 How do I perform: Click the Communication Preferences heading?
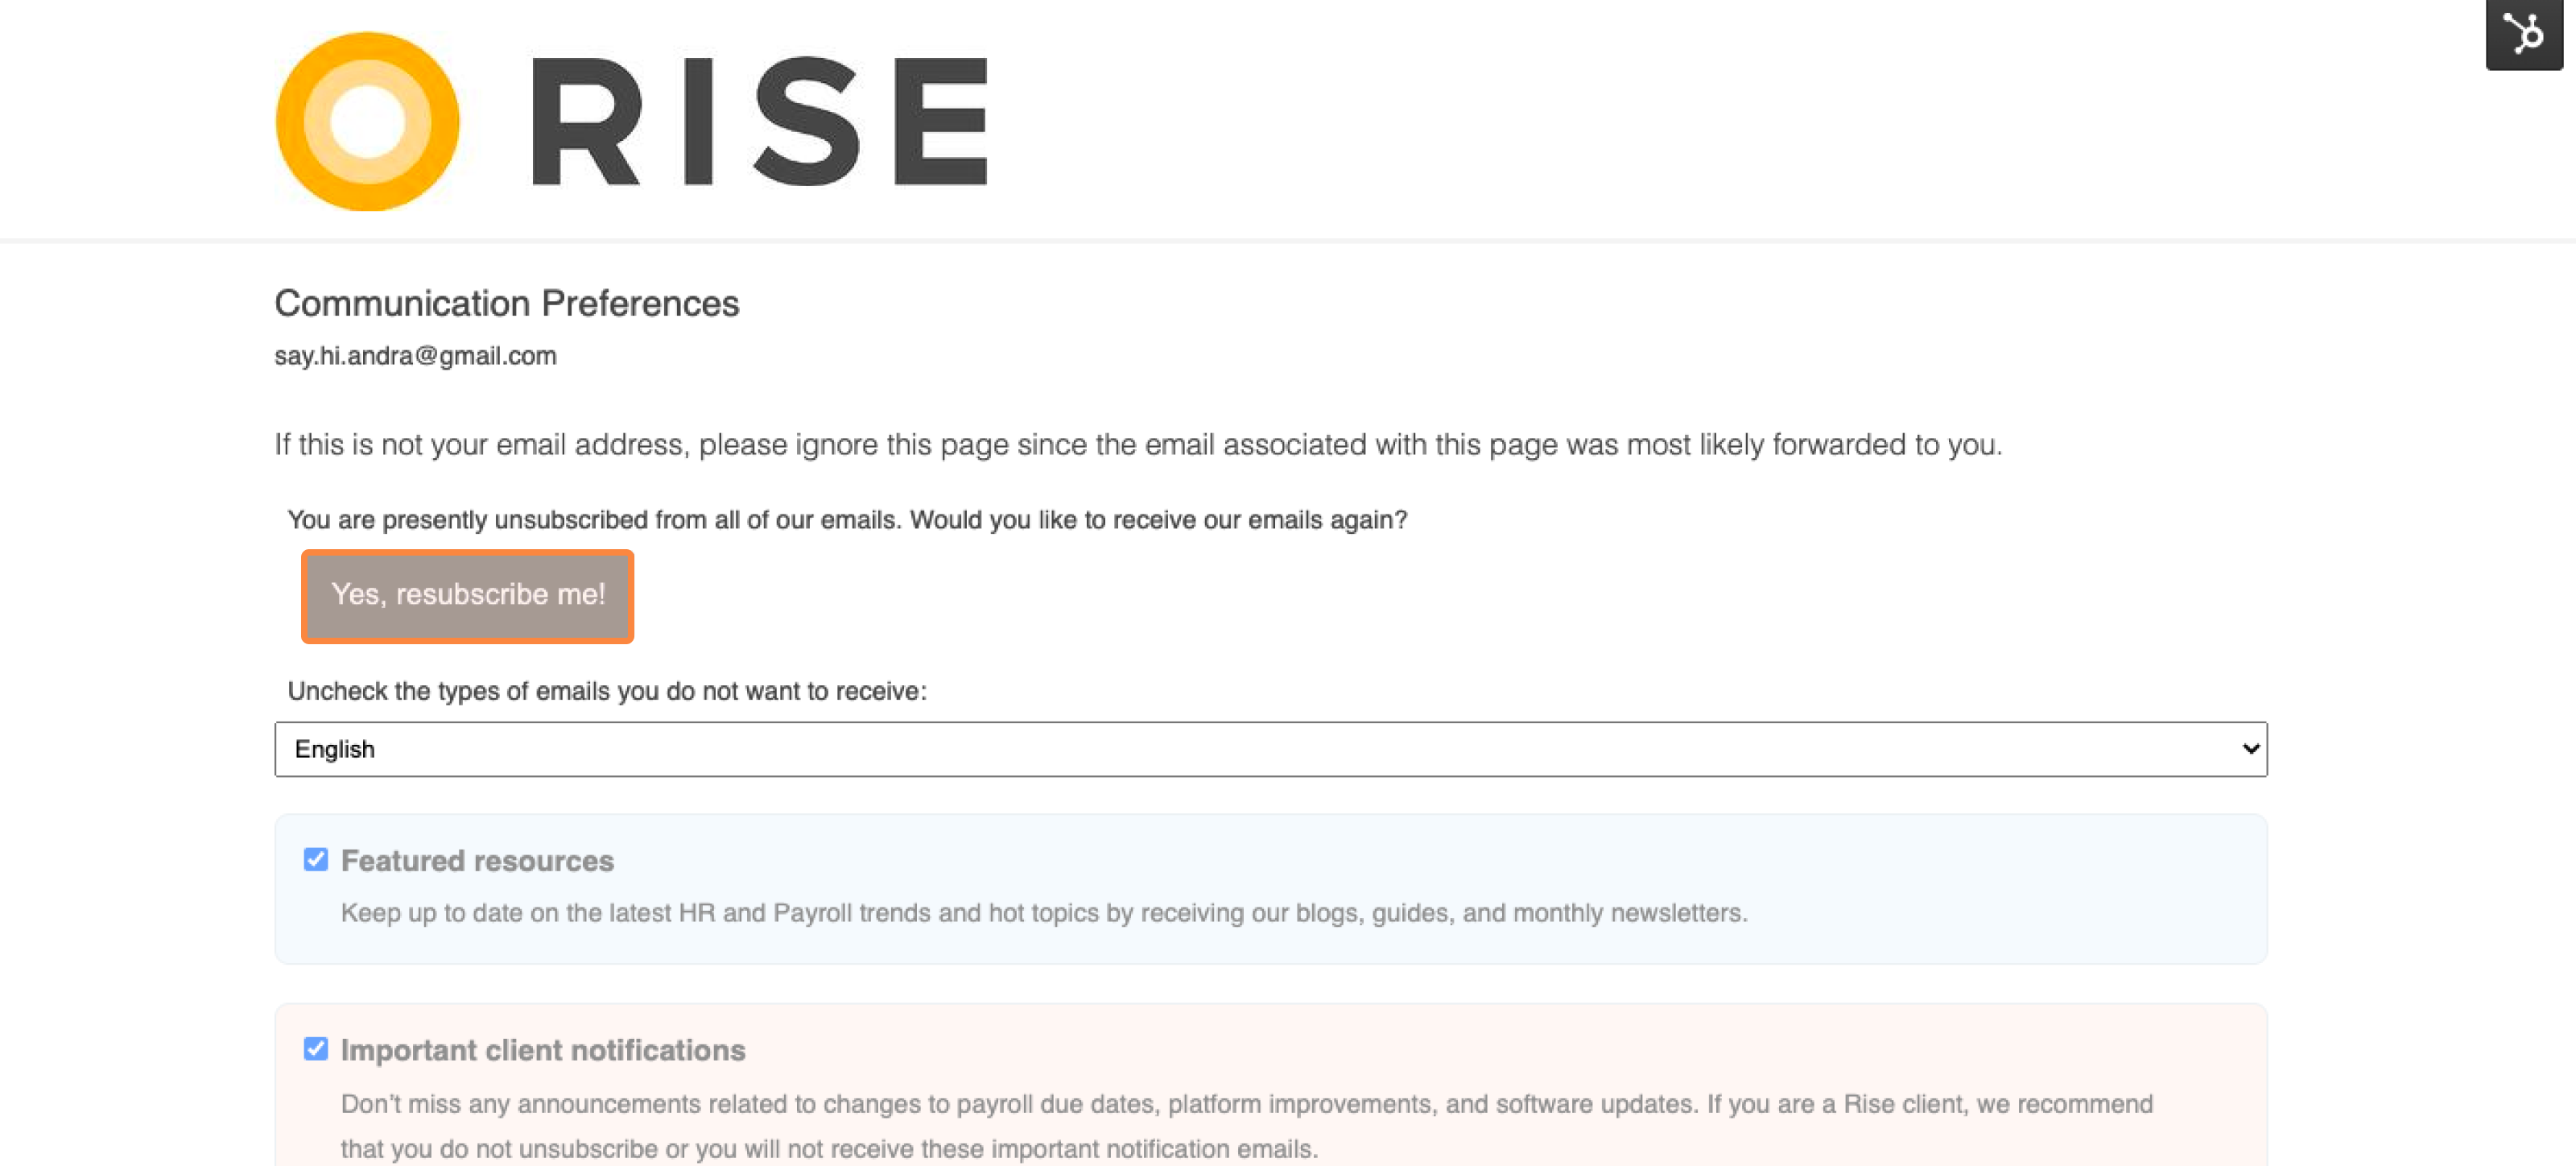click(x=507, y=303)
